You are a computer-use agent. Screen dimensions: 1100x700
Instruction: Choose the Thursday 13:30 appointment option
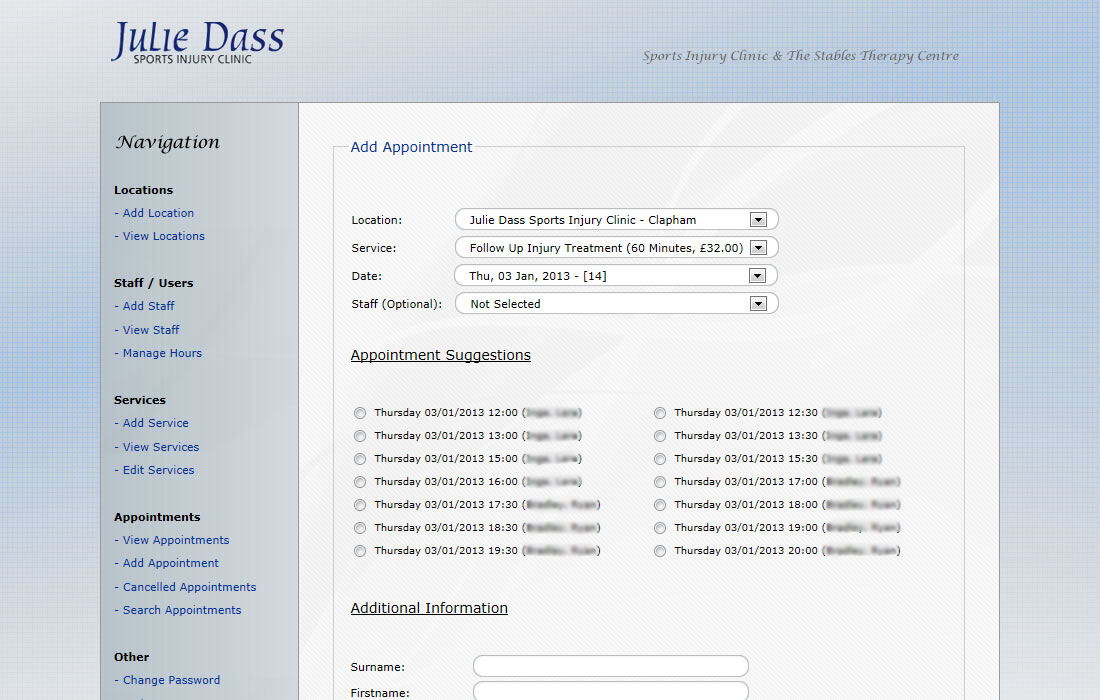click(660, 436)
